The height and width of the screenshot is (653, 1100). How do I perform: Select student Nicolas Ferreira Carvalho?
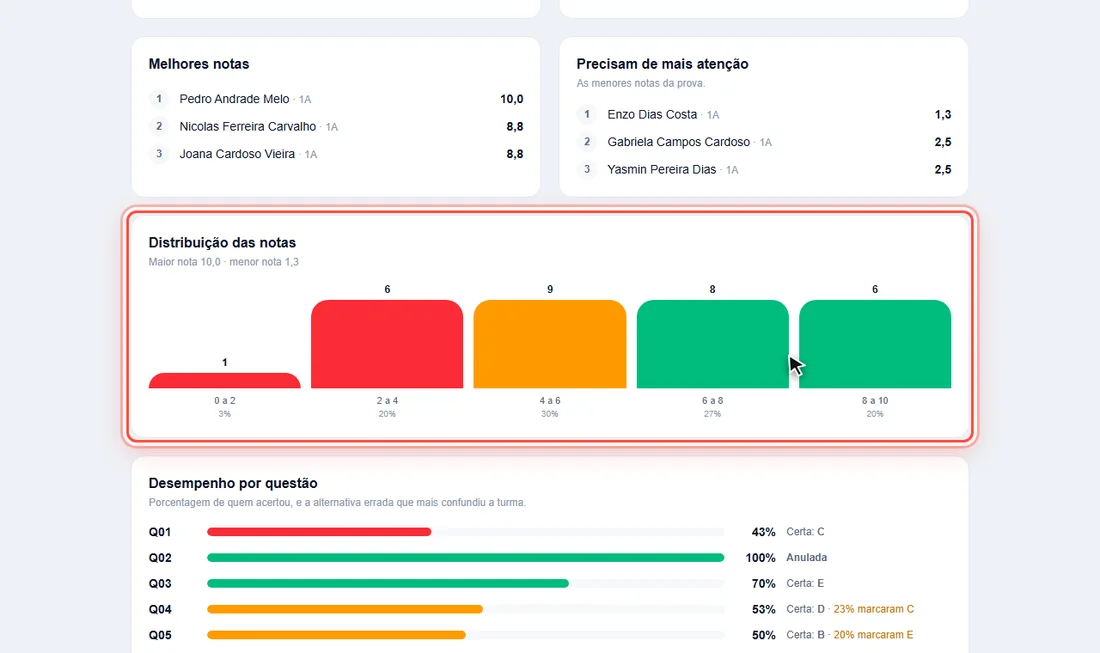[x=248, y=126]
